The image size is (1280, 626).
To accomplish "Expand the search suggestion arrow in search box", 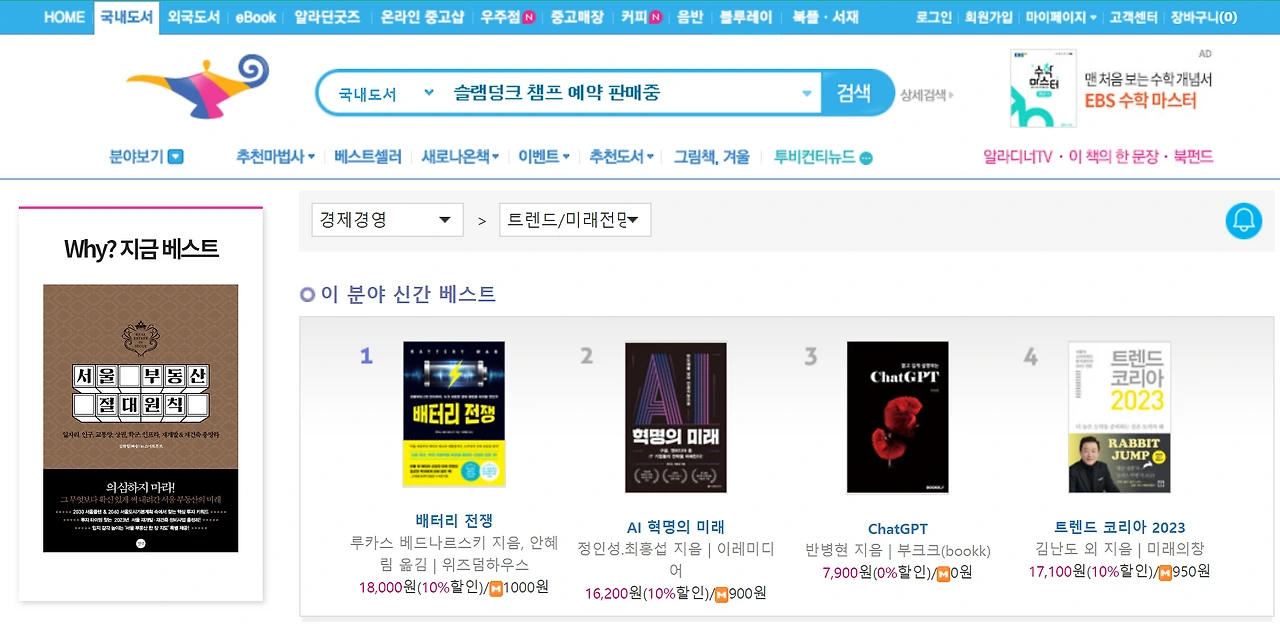I will [x=807, y=94].
